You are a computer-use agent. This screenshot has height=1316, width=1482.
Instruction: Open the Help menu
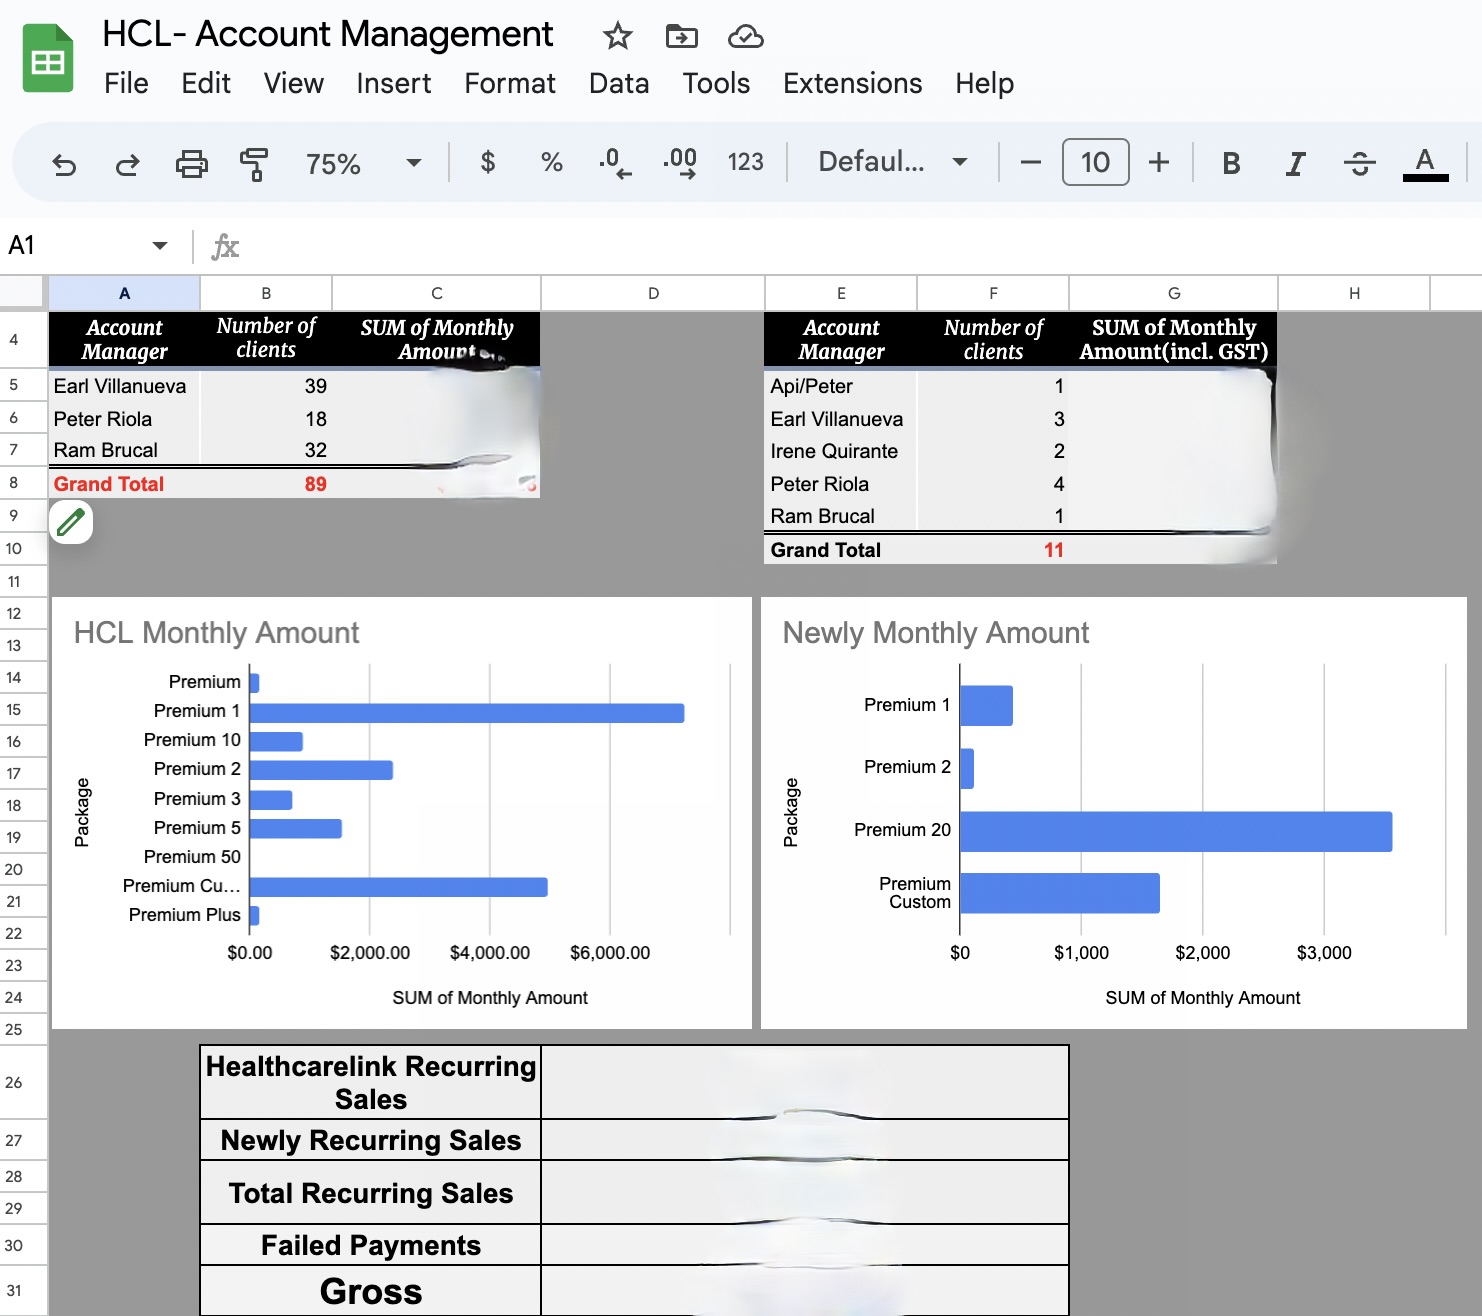pyautogui.click(x=984, y=83)
